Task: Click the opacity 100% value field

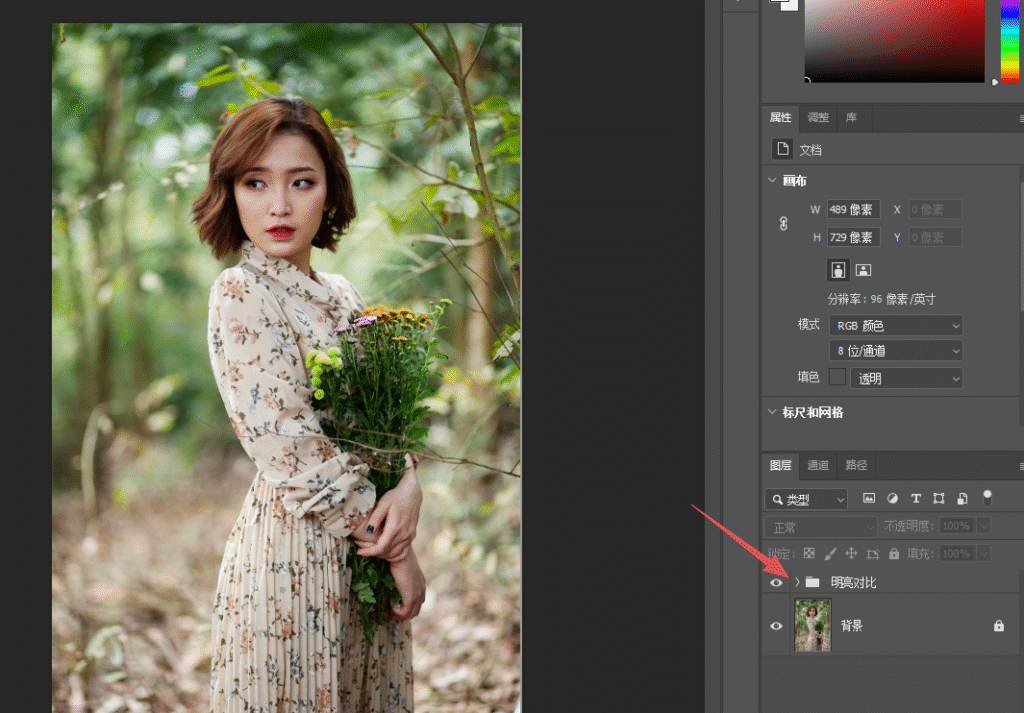Action: [957, 526]
